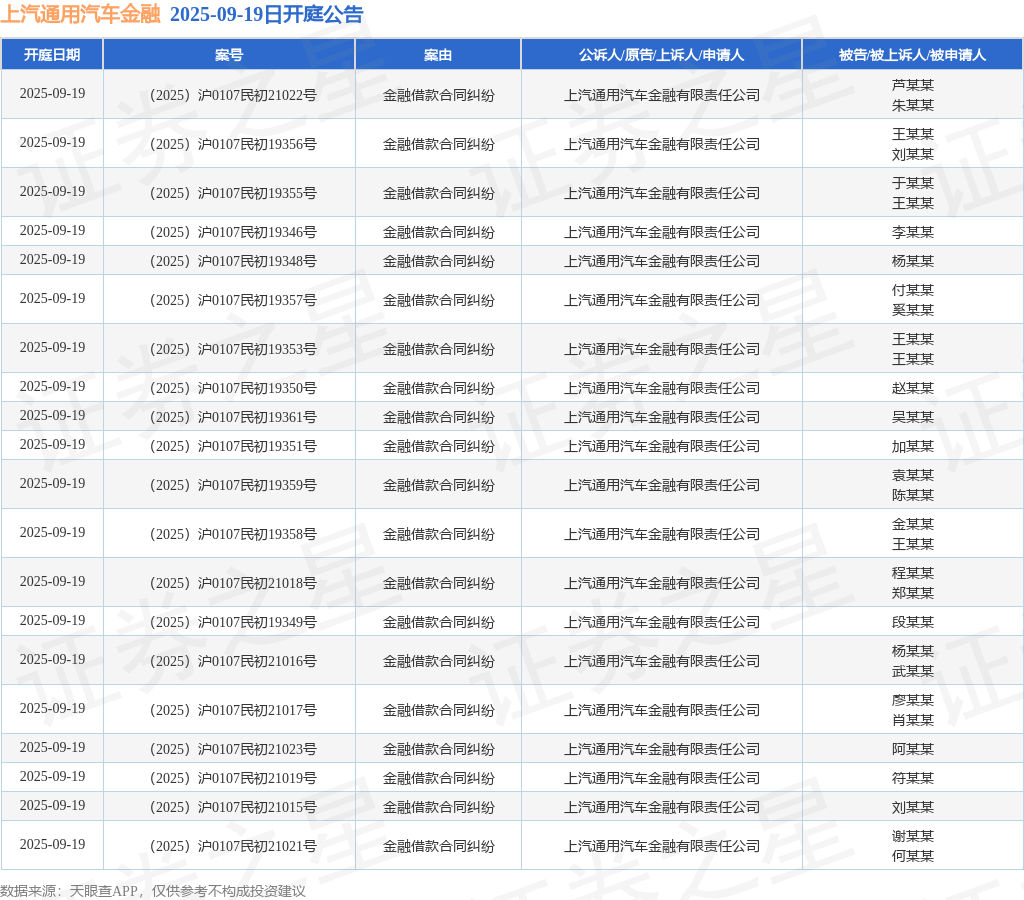
Task: Click the date in the 21022号 row
Action: click(x=52, y=93)
